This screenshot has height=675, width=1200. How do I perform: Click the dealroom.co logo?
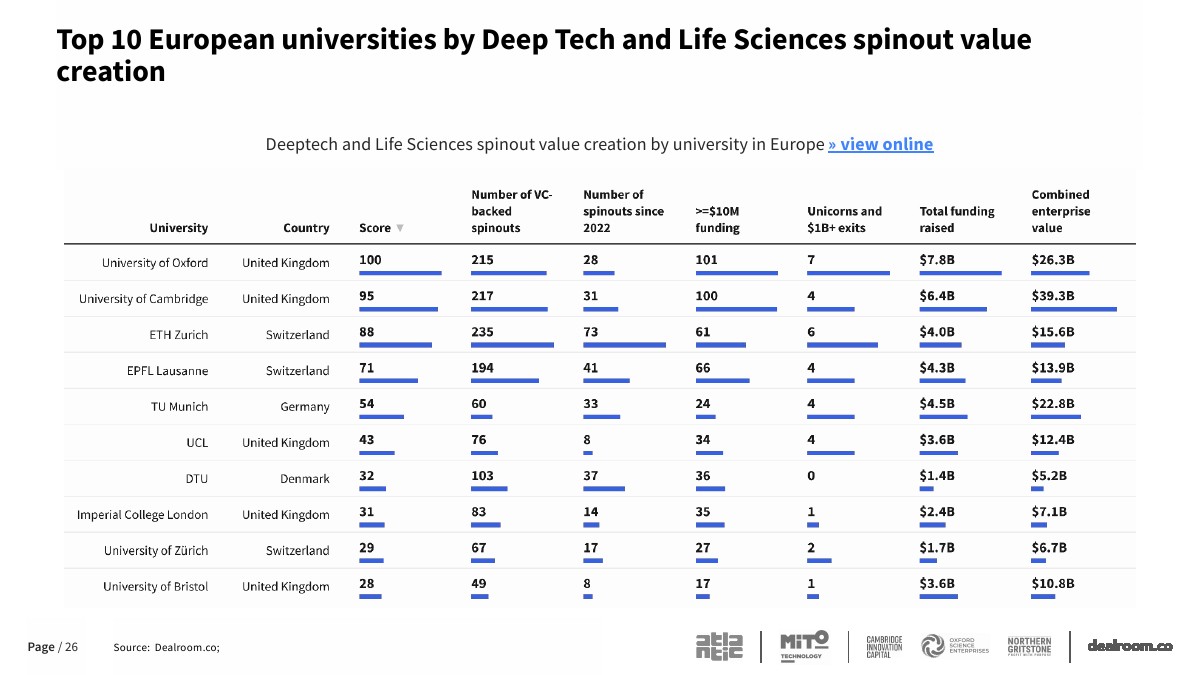(1130, 646)
